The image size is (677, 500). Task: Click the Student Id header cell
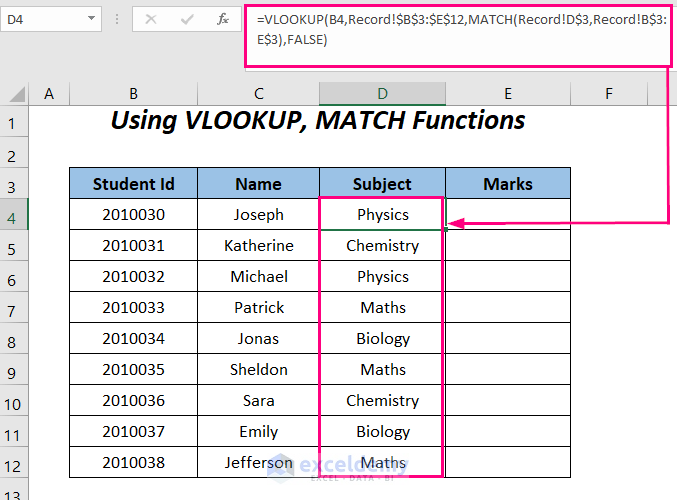point(133,184)
